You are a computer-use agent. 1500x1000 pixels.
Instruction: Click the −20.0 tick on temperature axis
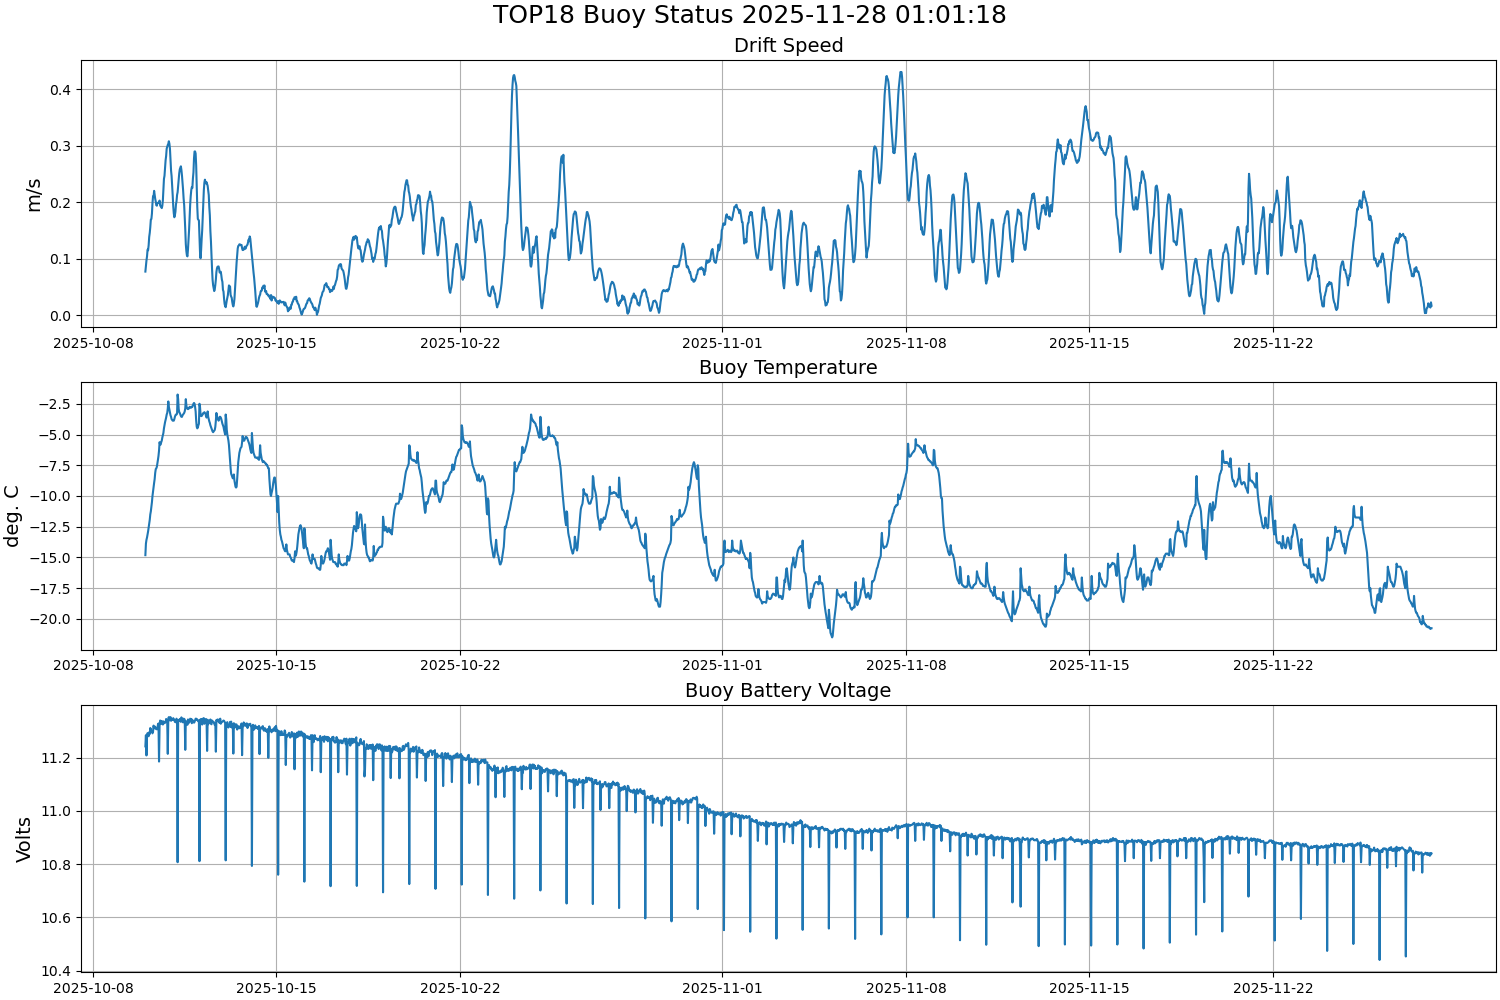(49, 619)
